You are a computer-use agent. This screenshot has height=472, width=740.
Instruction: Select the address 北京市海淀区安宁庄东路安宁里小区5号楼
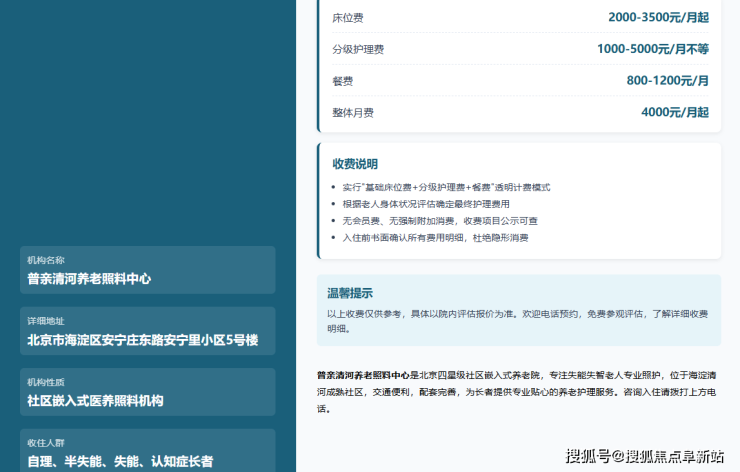click(x=143, y=340)
